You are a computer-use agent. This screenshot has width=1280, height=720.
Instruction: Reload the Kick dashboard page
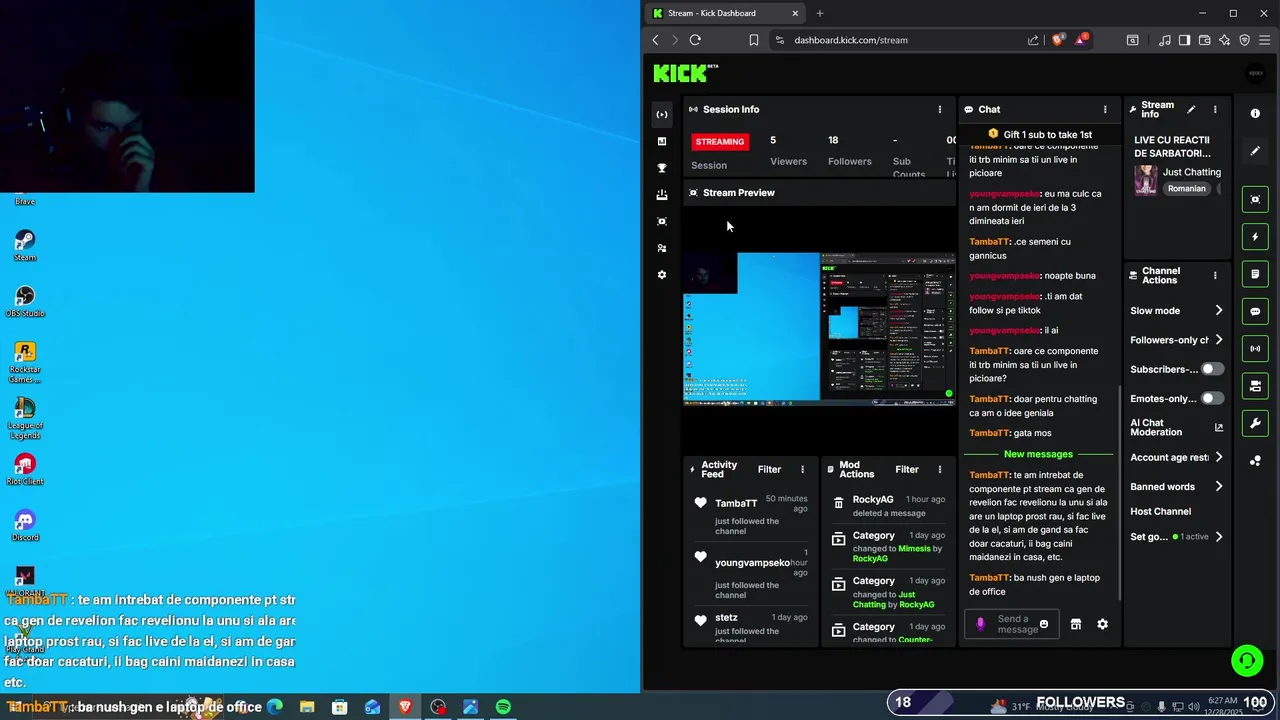tap(695, 40)
